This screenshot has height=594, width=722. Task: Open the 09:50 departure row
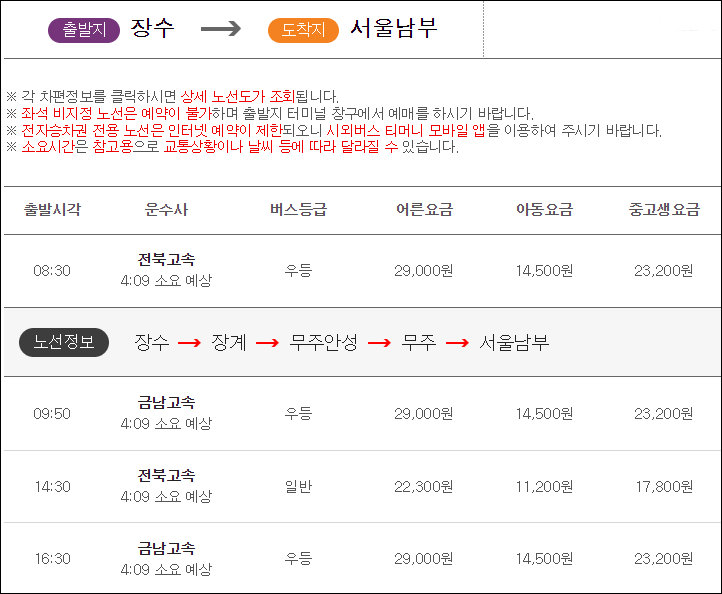[361, 413]
